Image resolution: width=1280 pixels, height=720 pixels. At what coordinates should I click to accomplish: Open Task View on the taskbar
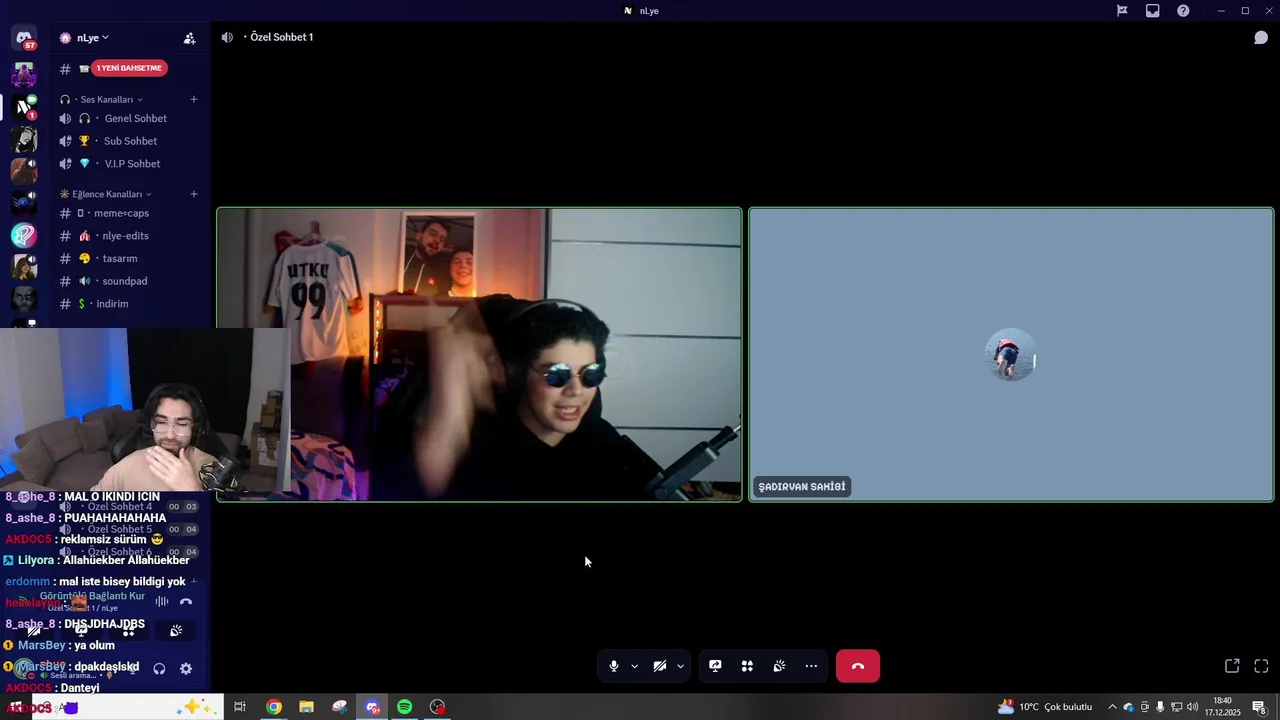pyautogui.click(x=240, y=707)
